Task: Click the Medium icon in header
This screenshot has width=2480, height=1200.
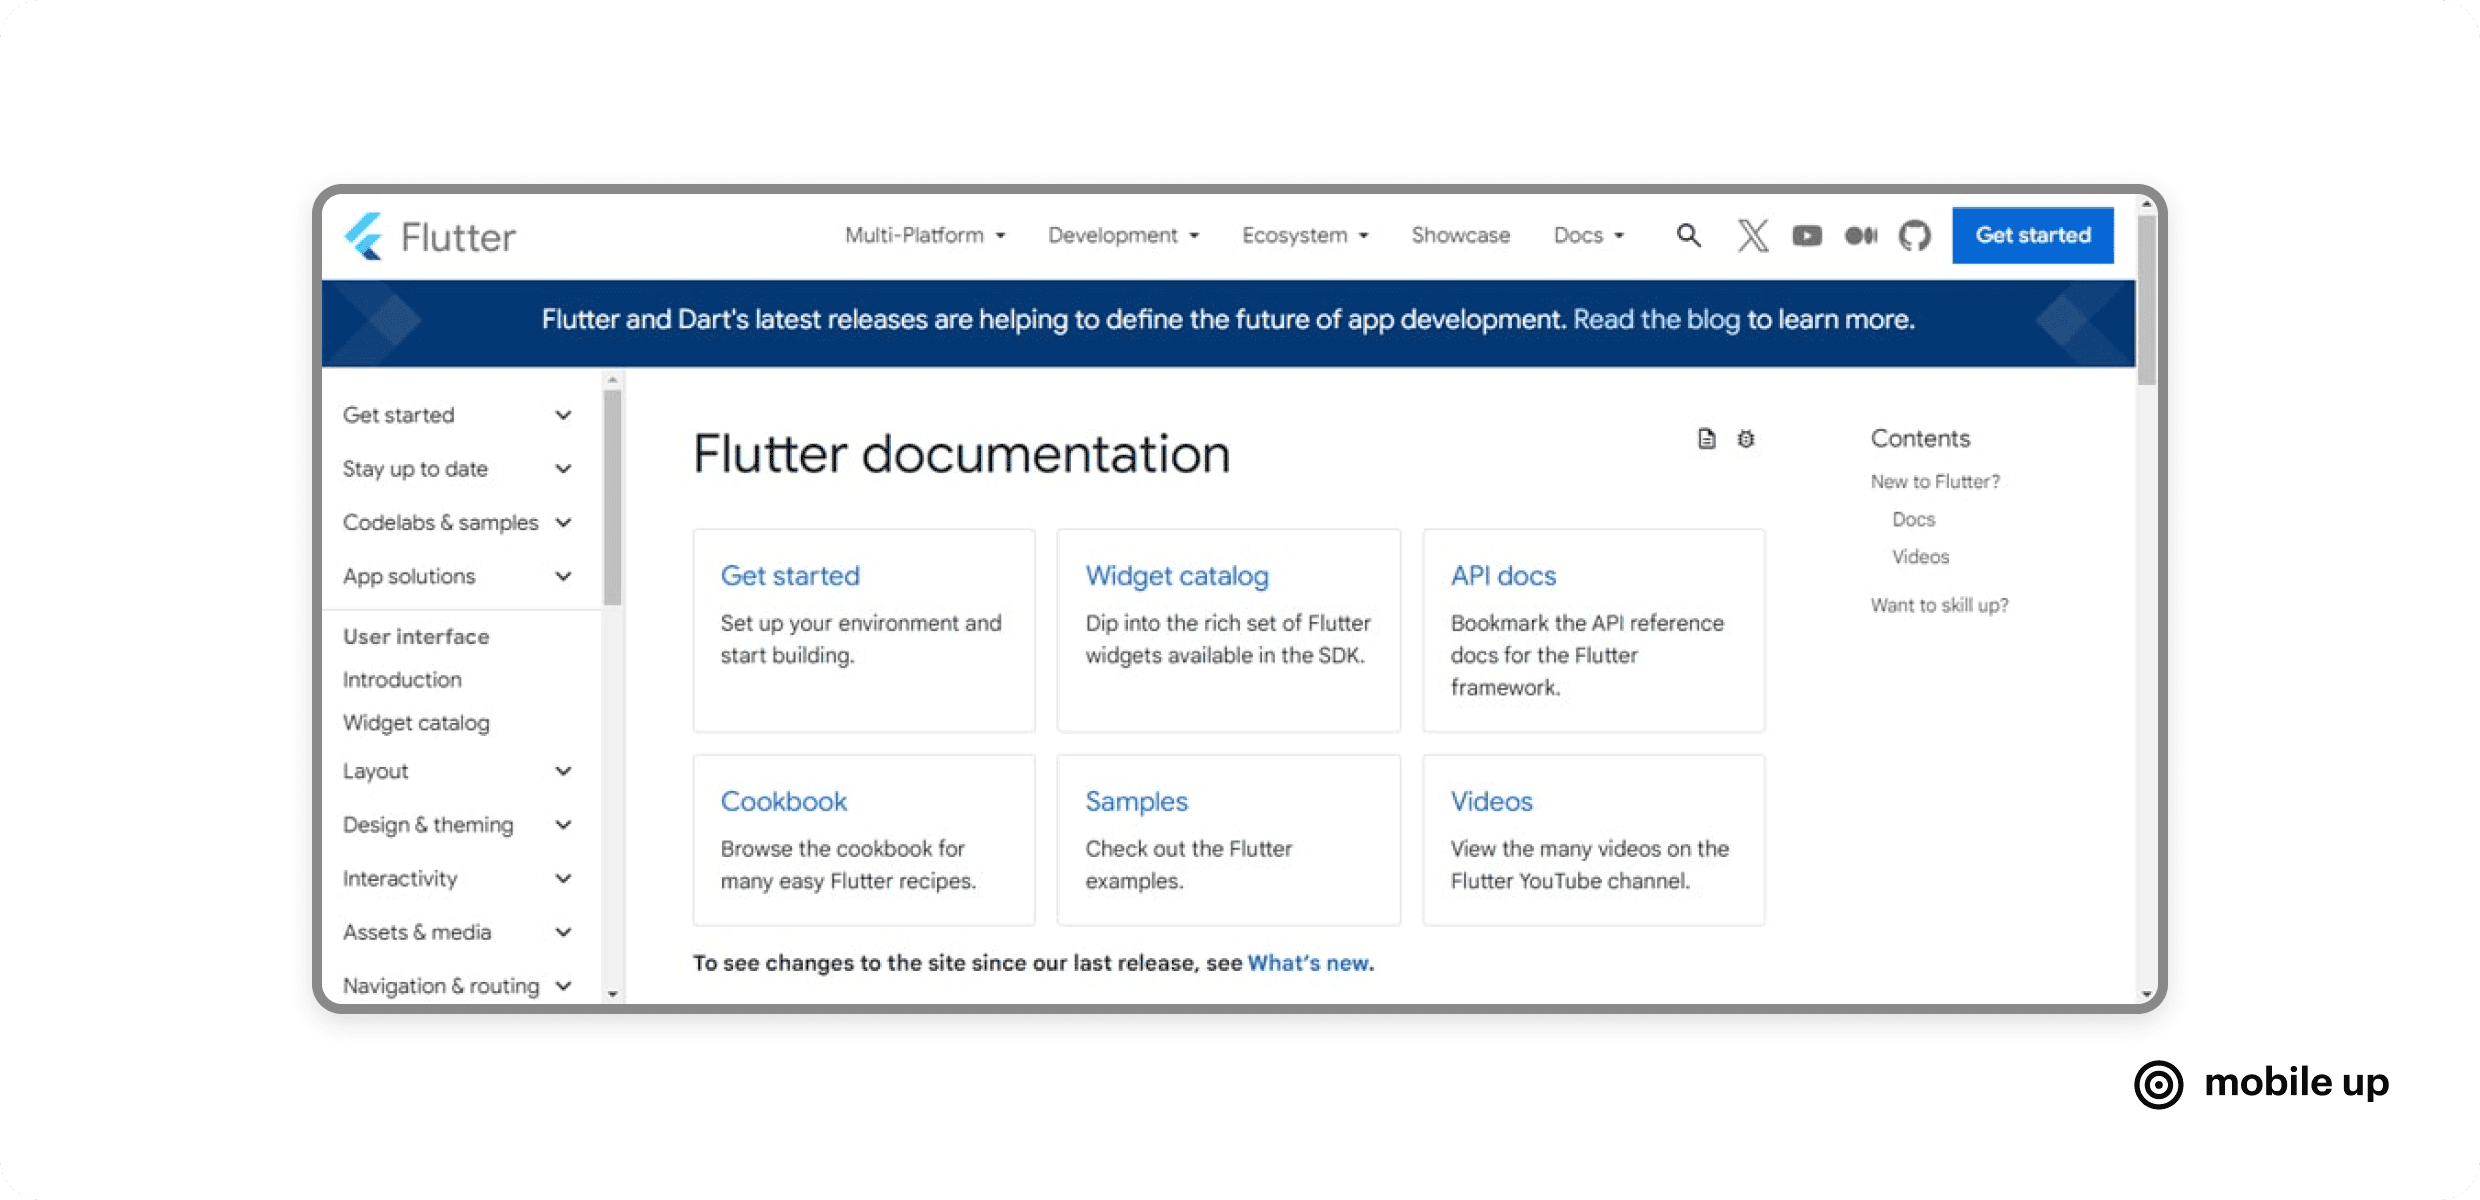Action: 1860,236
